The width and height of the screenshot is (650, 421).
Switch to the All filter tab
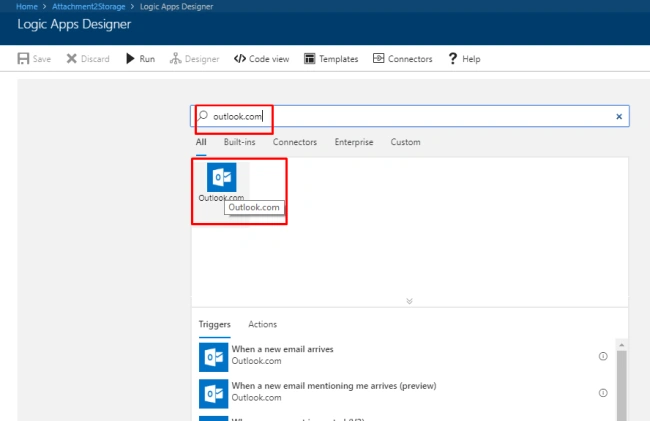coord(201,142)
